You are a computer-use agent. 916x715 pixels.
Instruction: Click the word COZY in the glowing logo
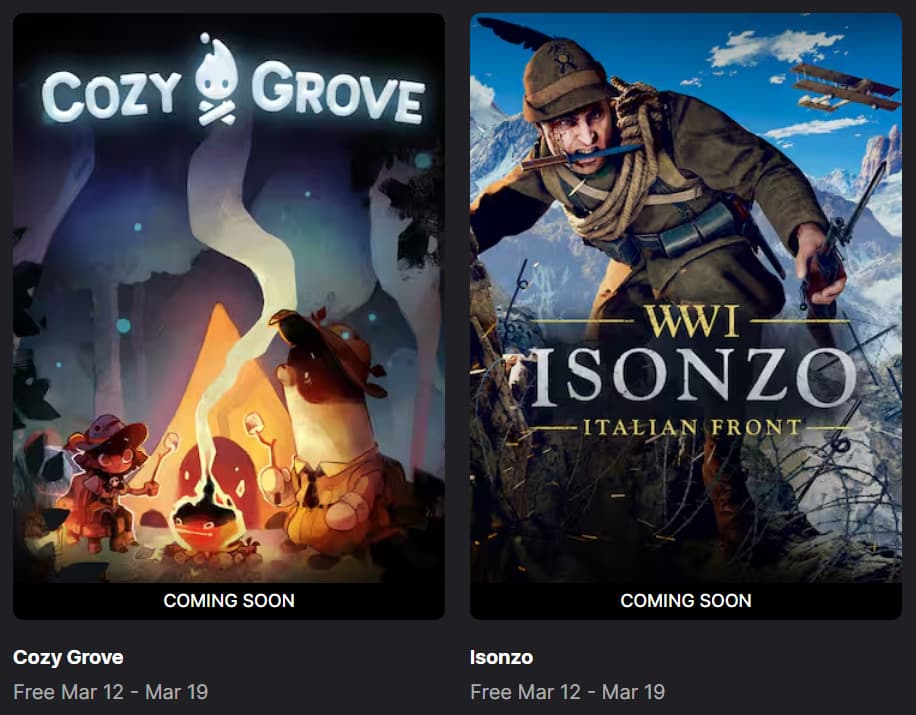[x=111, y=95]
